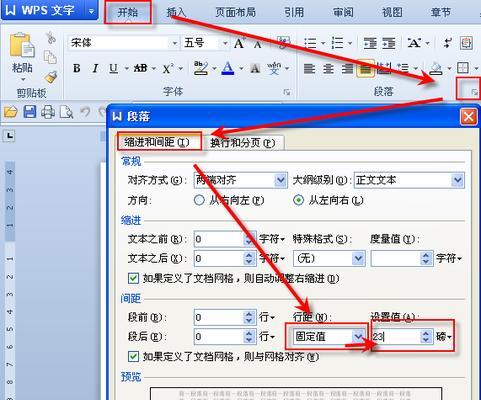Open the 开始 ribbon tab
Viewport: 481px width, 400px height.
[x=128, y=12]
